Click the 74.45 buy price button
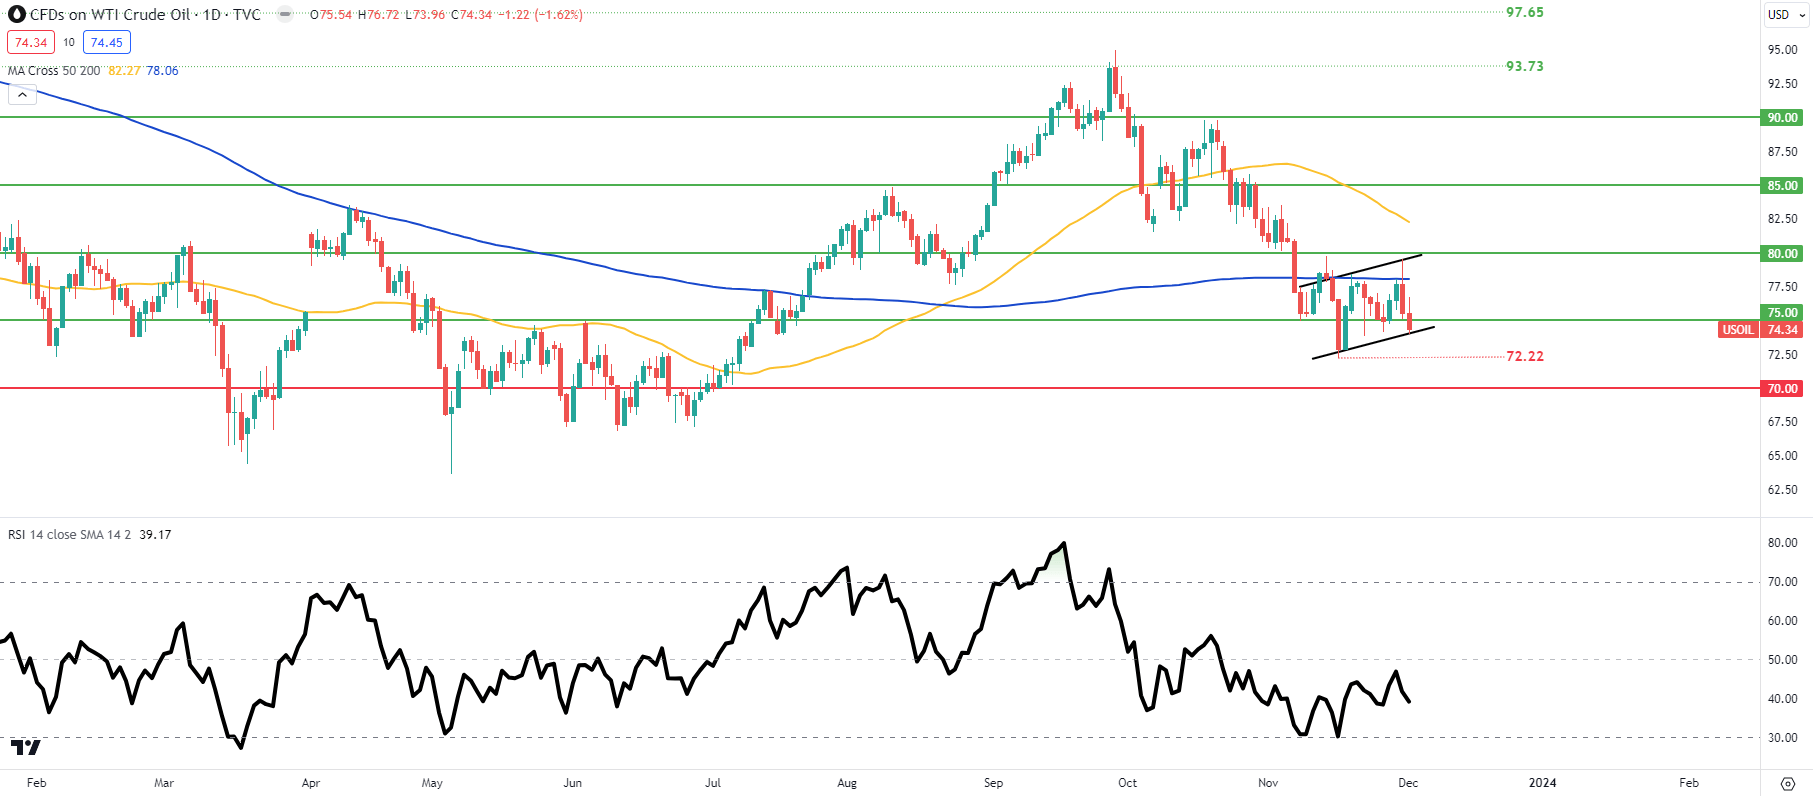 pyautogui.click(x=107, y=42)
